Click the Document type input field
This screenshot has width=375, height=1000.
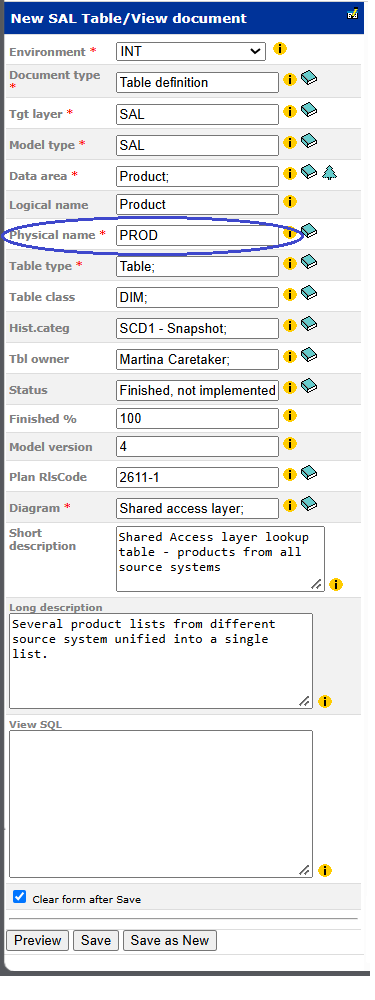[x=197, y=82]
